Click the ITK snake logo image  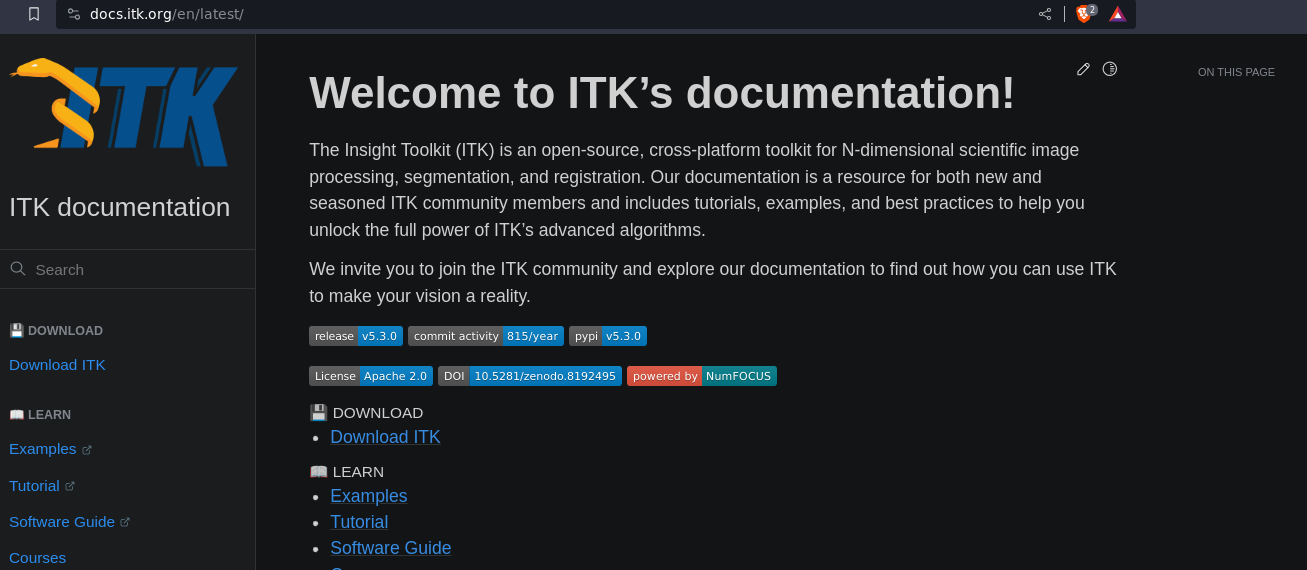point(124,112)
